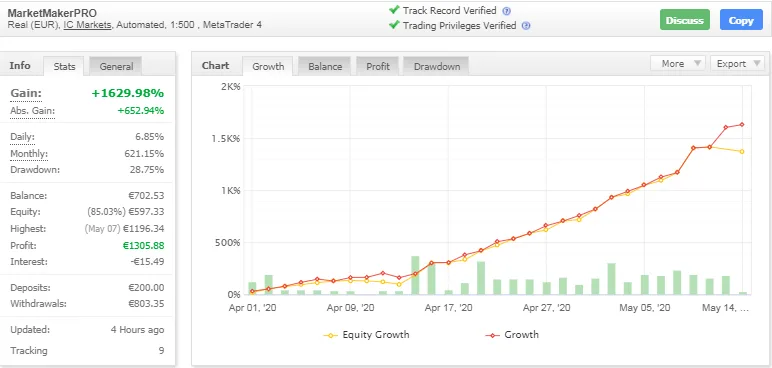Click the help icon beside Trading Privileges Verified
772x368 pixels.
[526, 26]
